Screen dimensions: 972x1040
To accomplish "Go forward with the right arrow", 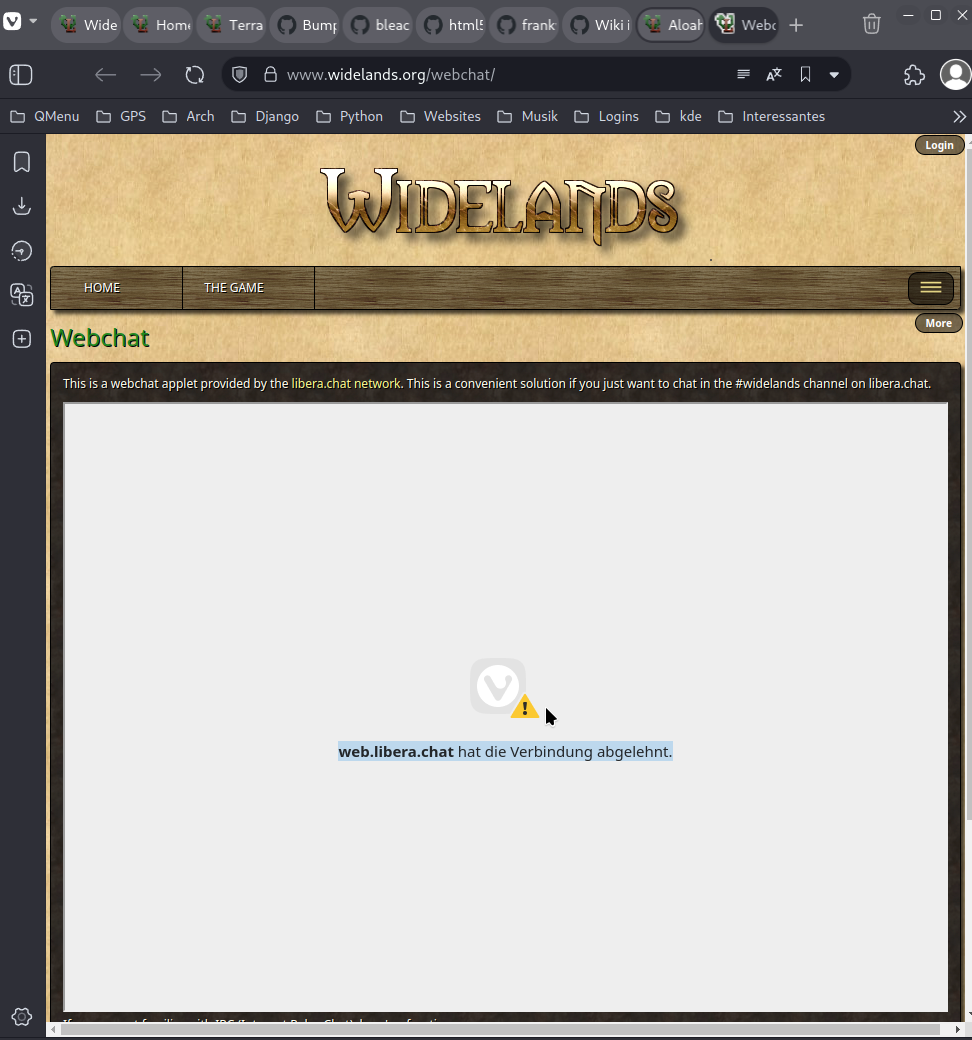I will point(151,74).
